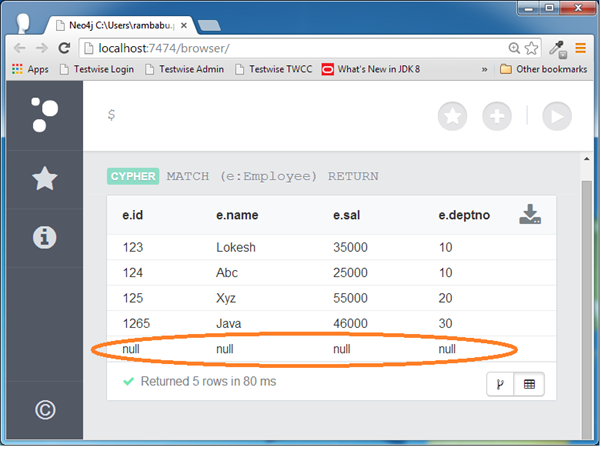Select the Java name cell
601x451 pixels.
(x=228, y=323)
